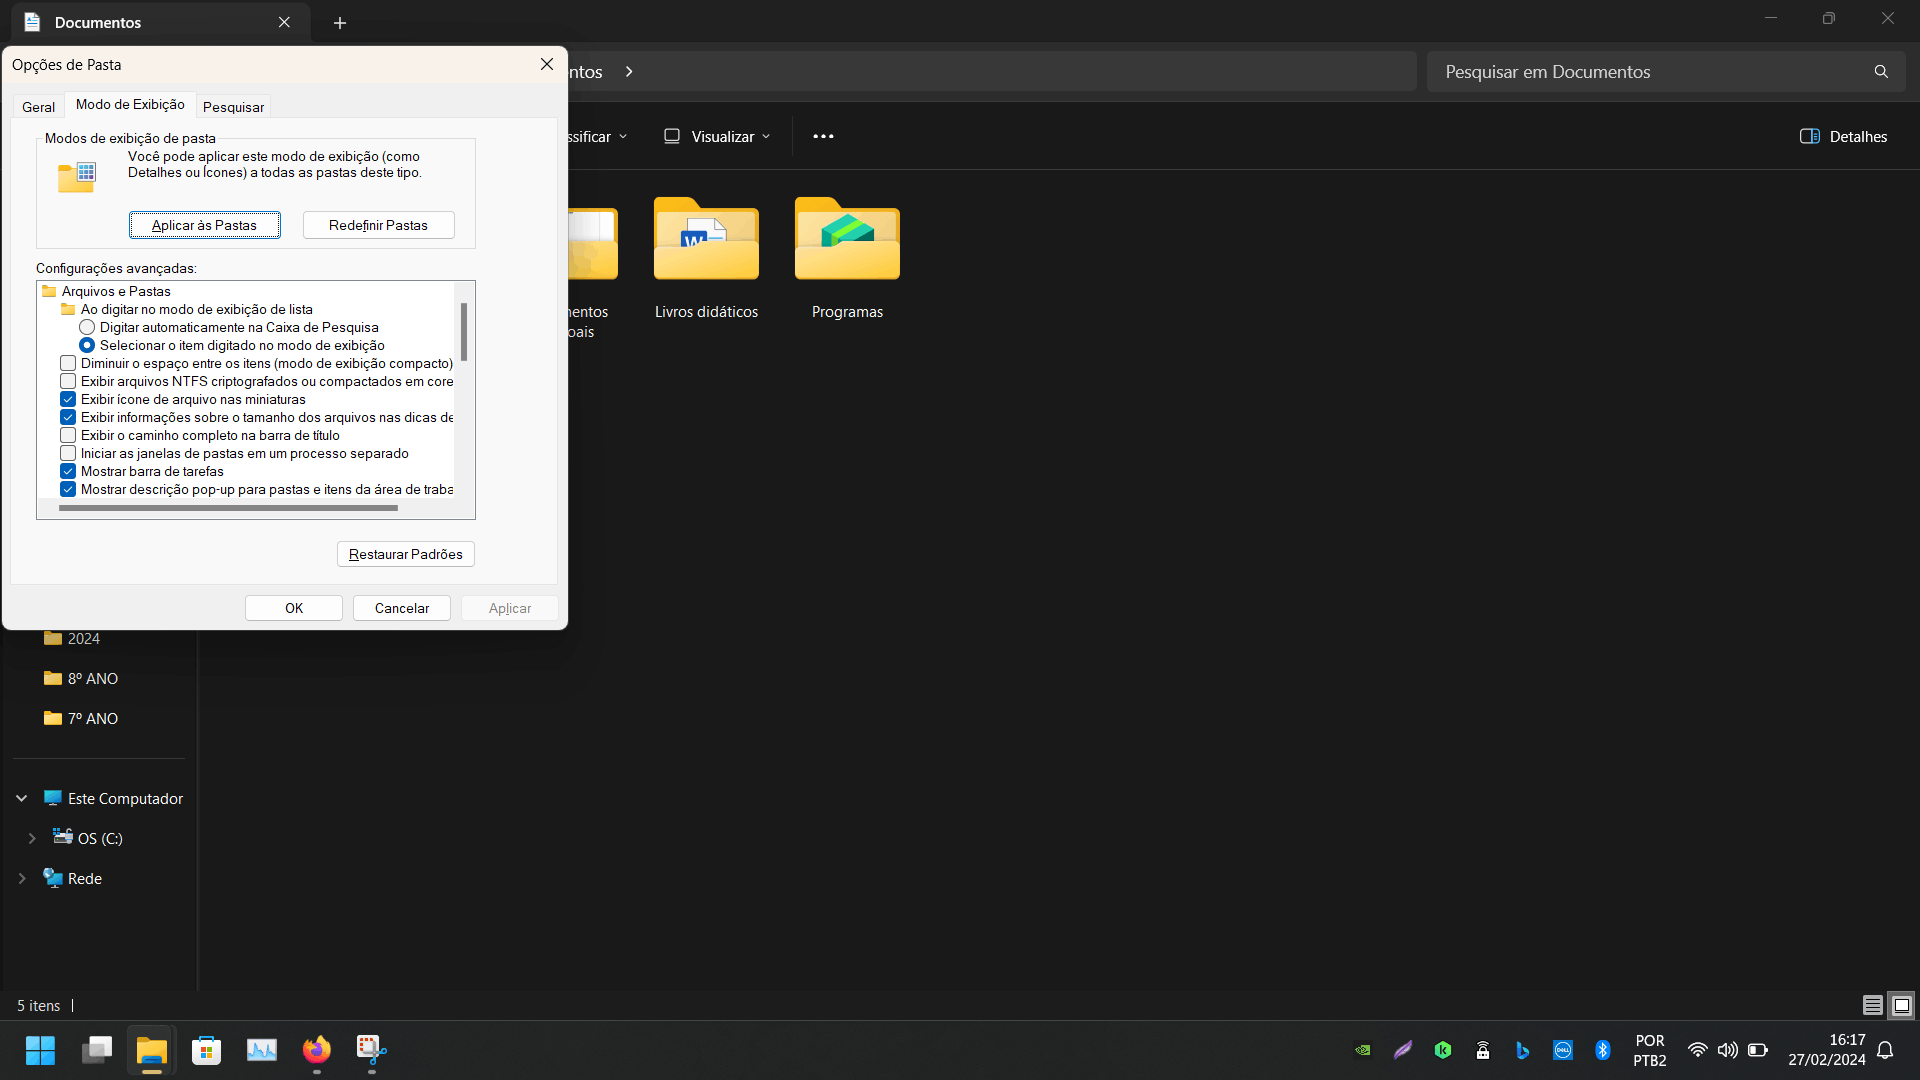
Task: Open Microsoft Store from the taskbar
Action: click(x=207, y=1050)
